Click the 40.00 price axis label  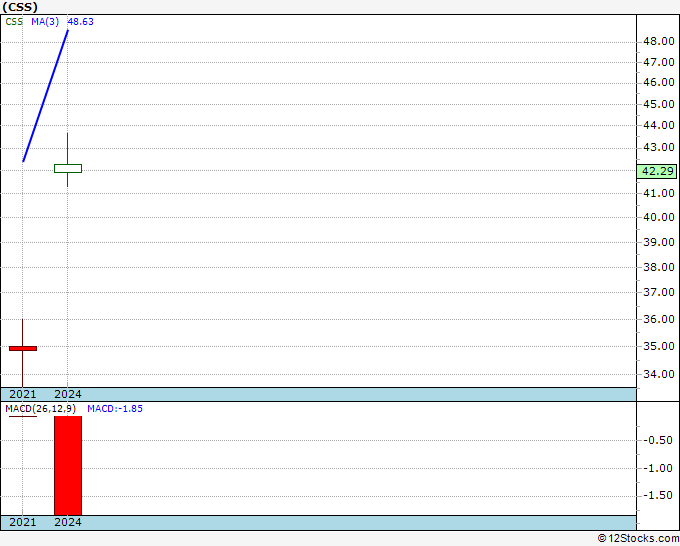tap(659, 217)
